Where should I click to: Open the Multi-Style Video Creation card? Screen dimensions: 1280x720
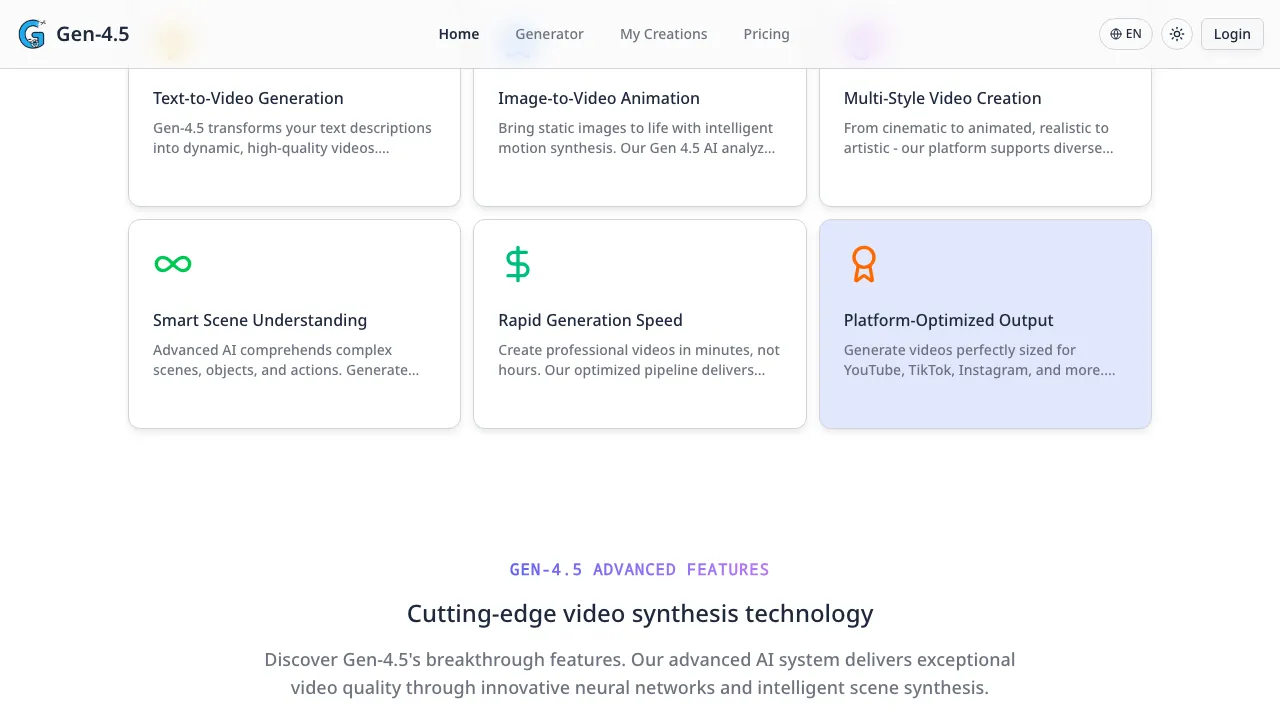pos(985,140)
